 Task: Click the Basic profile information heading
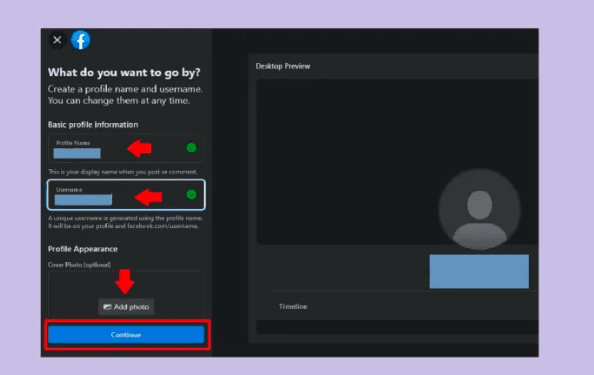[93, 125]
